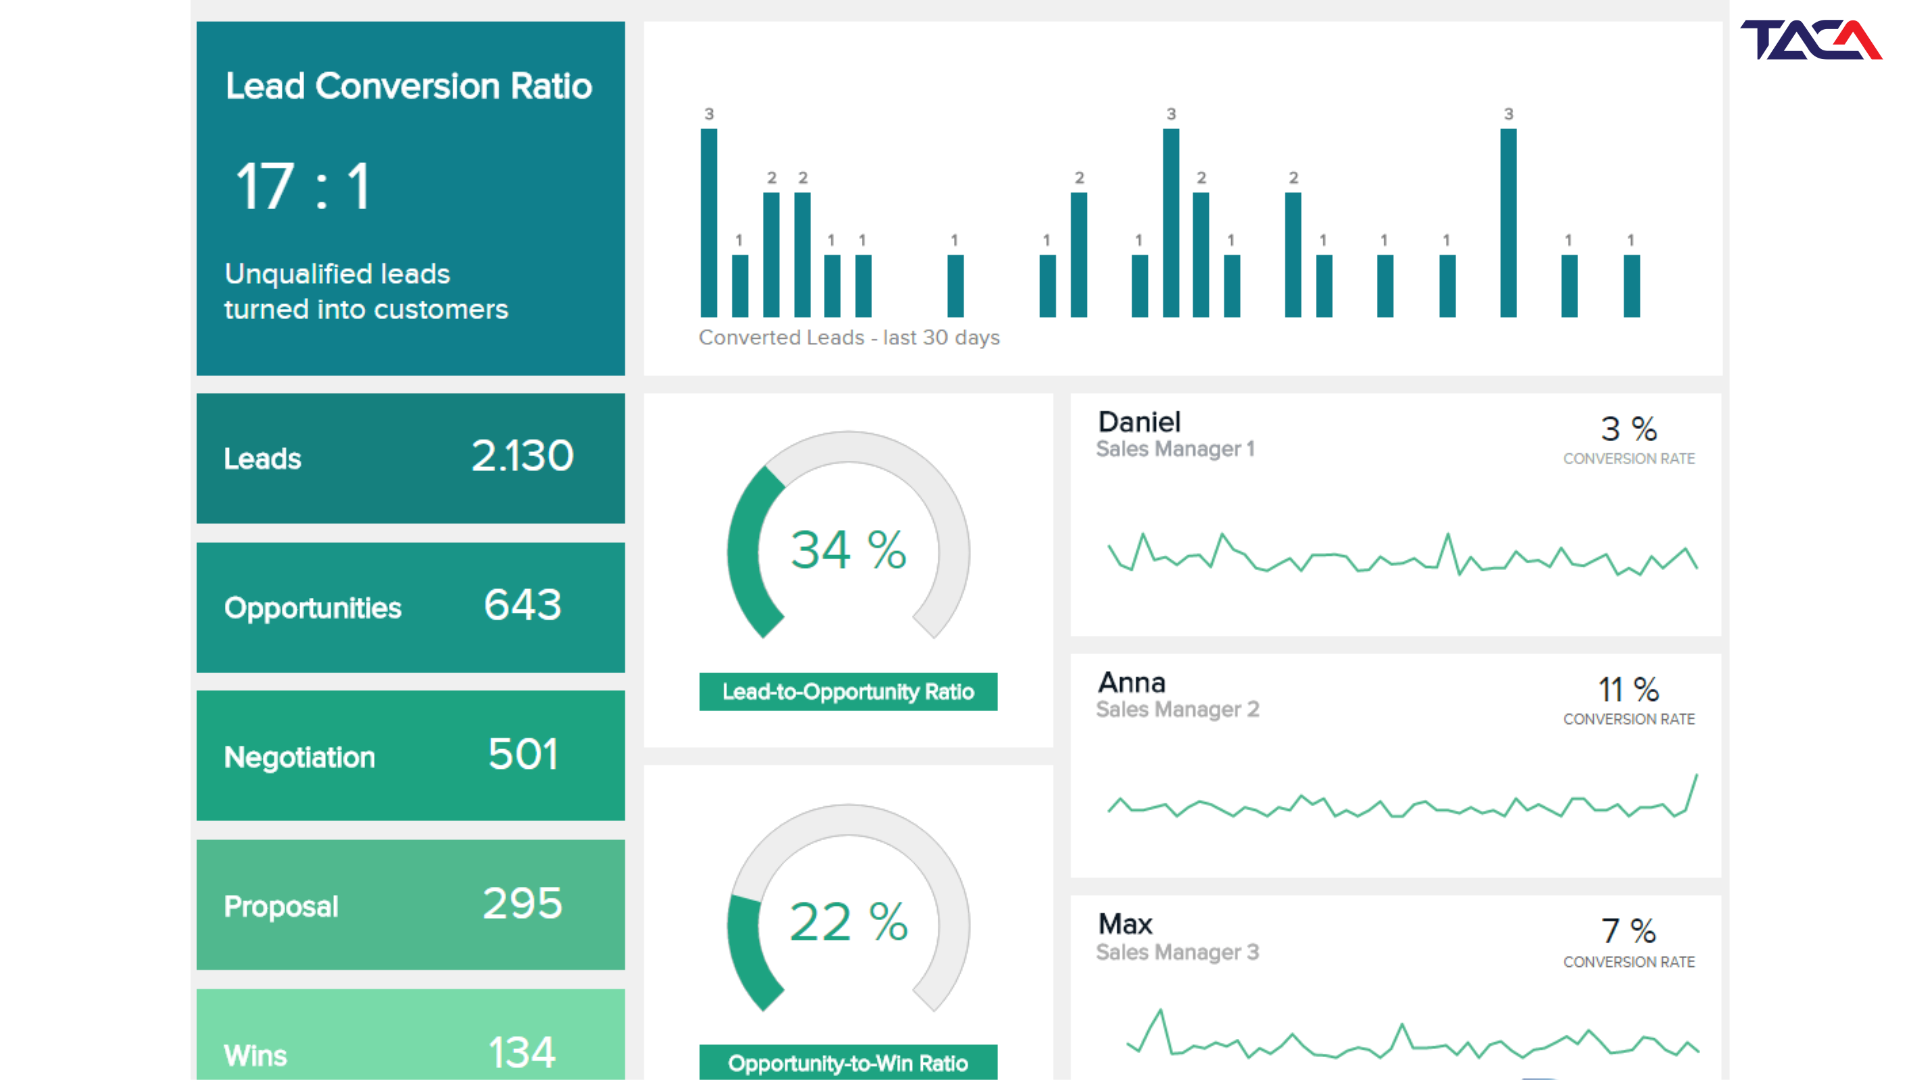Click Sales Manager 1 subtitle
This screenshot has width=1920, height=1080.
[x=1175, y=450]
